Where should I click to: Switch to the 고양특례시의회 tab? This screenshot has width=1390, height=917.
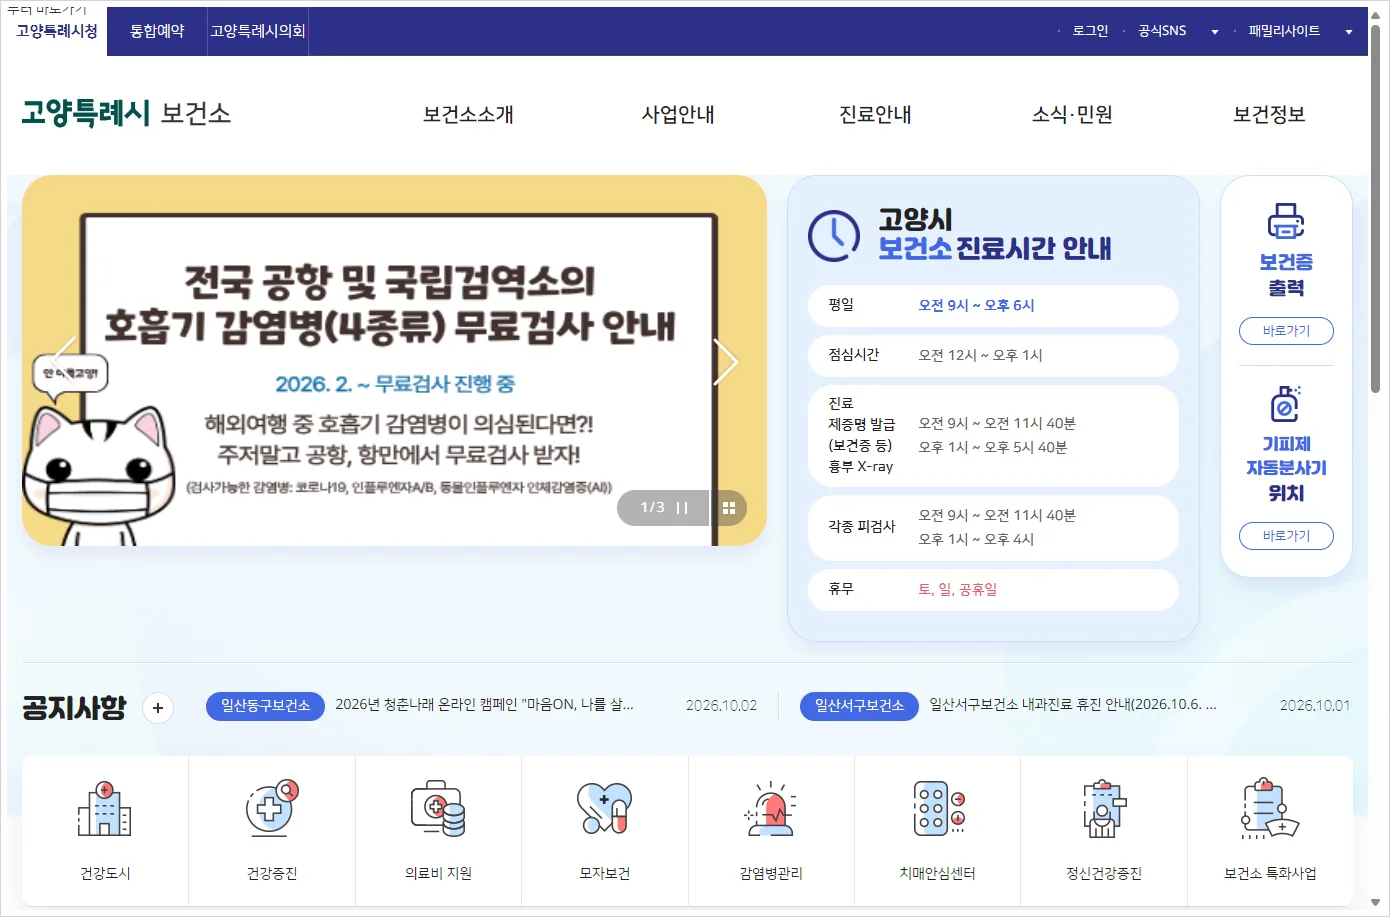point(258,31)
